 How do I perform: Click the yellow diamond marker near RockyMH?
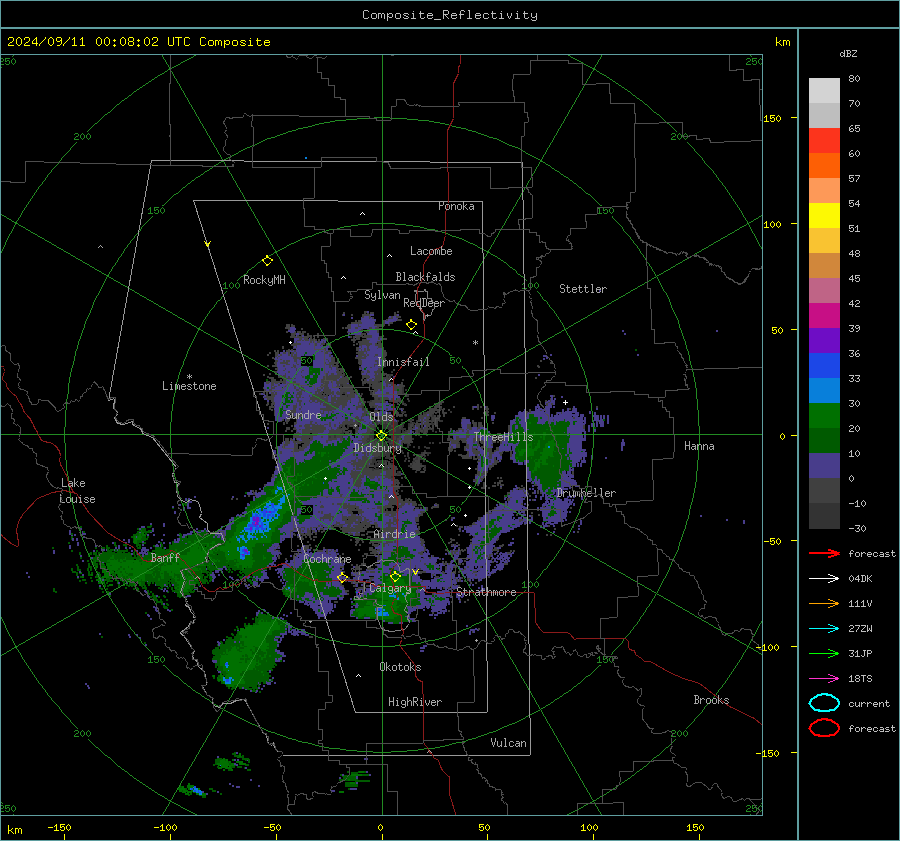[x=267, y=261]
